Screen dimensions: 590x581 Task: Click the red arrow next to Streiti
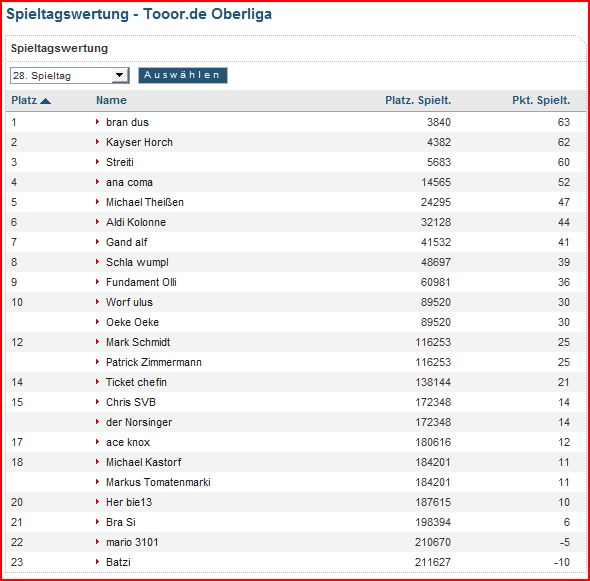[97, 161]
